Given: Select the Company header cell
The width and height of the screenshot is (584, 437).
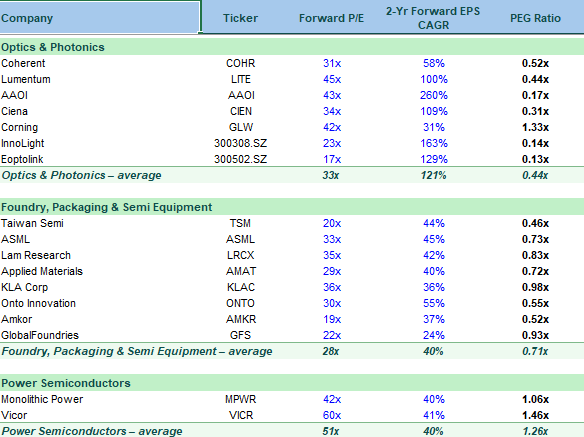Looking at the screenshot, I should pyautogui.click(x=100, y=18).
